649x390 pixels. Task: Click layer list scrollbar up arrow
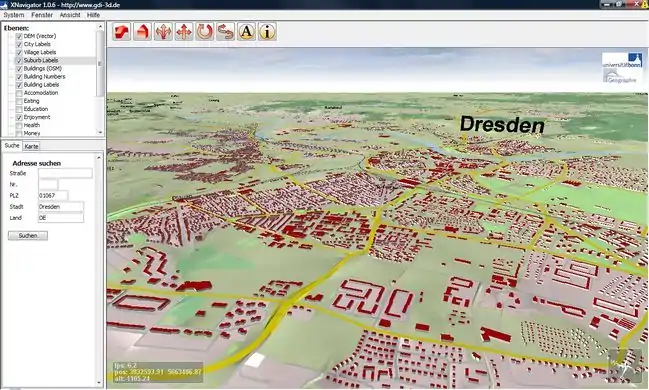click(100, 27)
